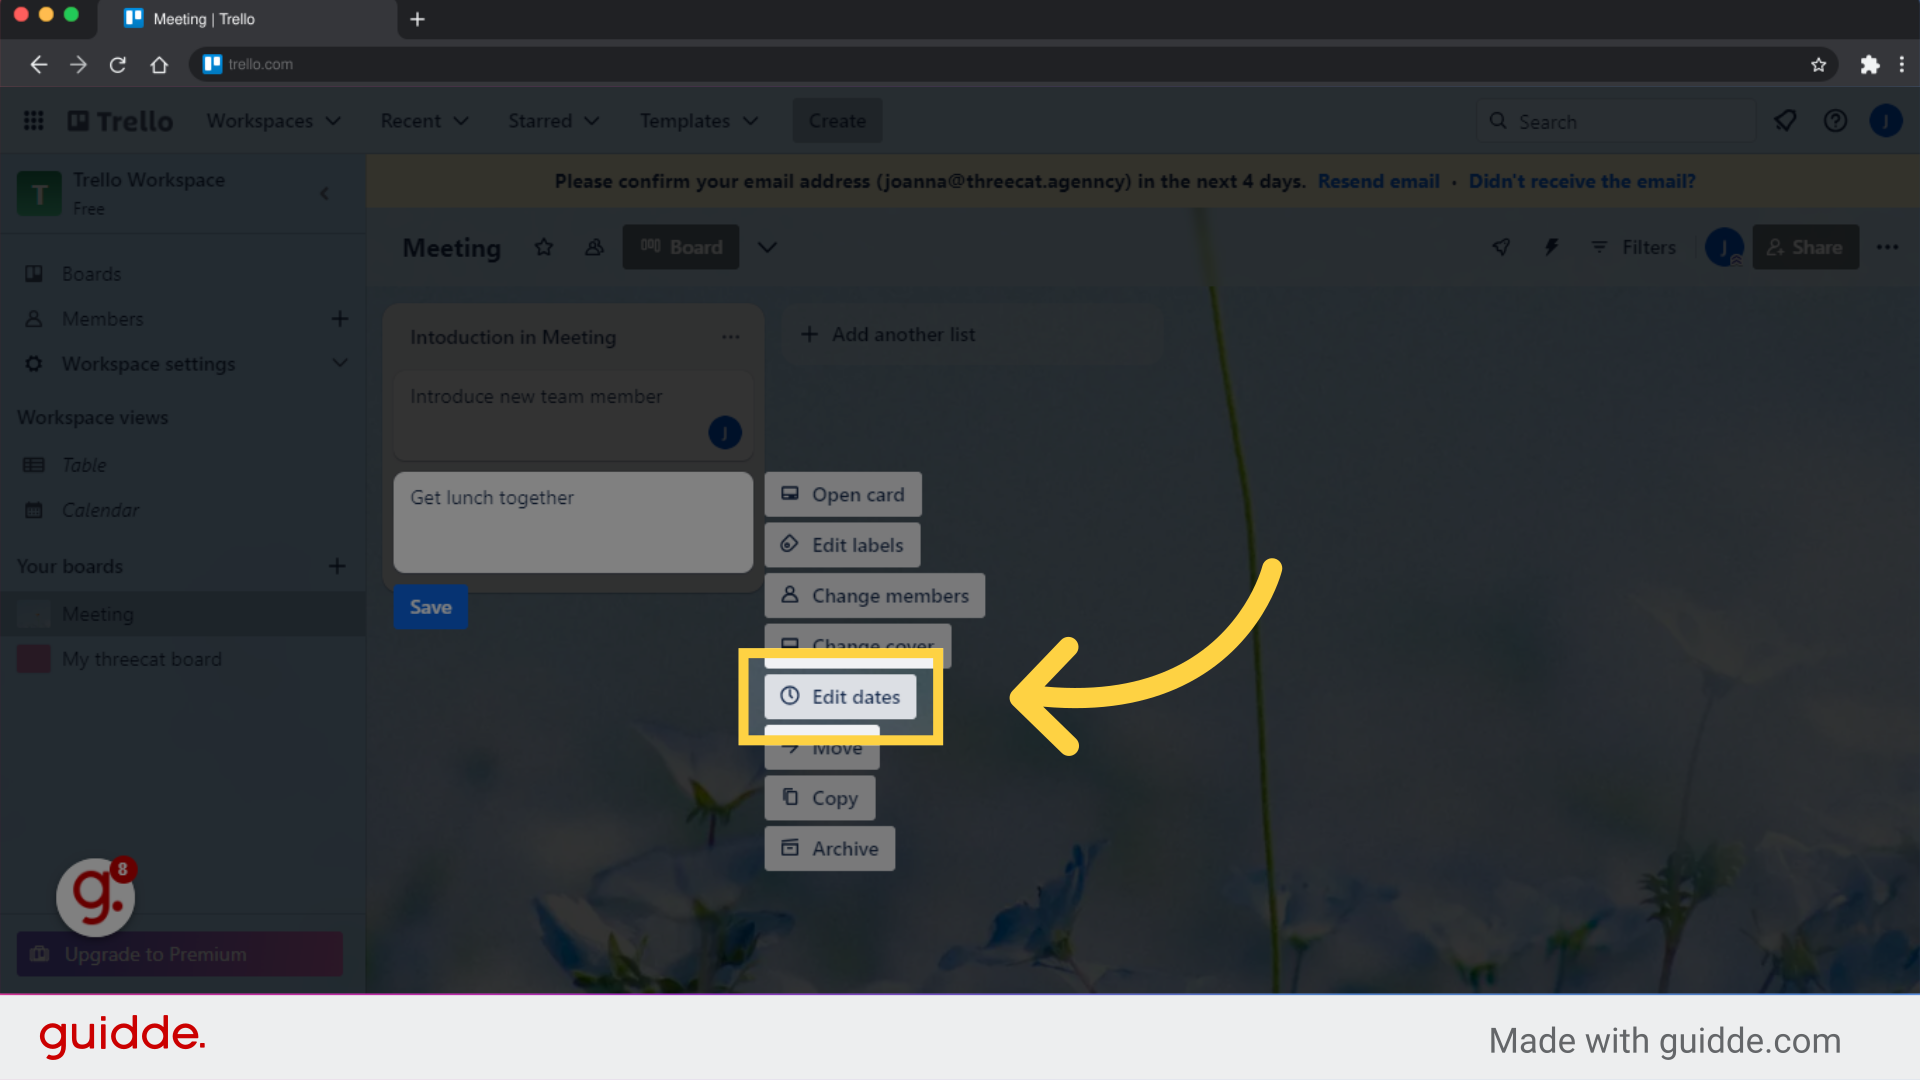Open the Search field magnifier icon

click(x=1498, y=120)
